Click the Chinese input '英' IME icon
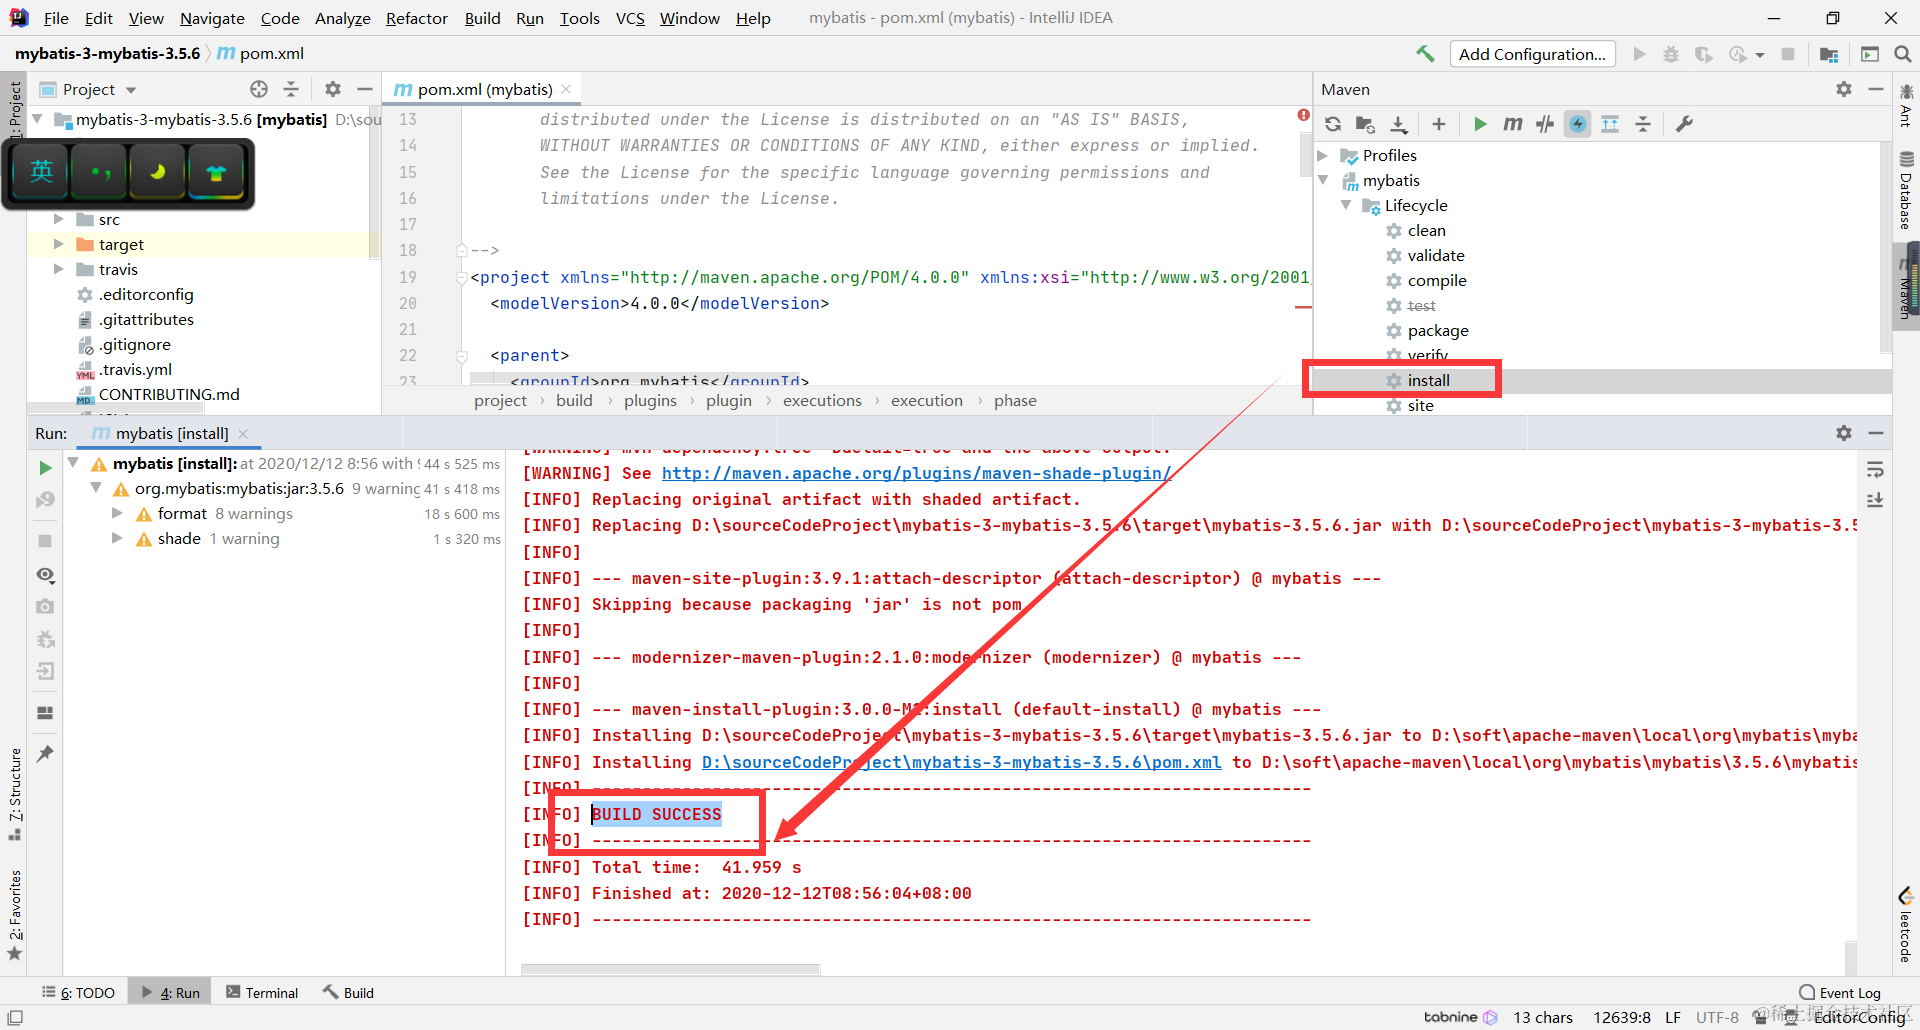Viewport: 1920px width, 1030px height. coord(41,172)
